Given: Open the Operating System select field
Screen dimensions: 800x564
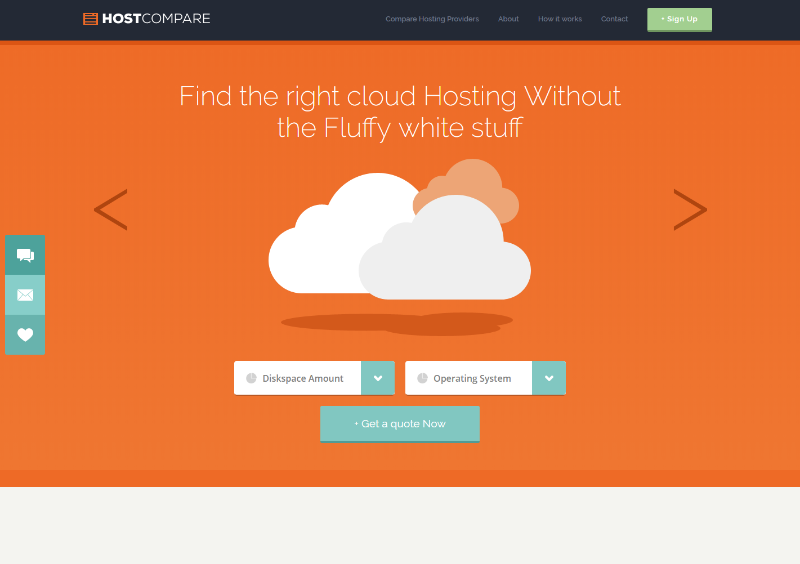Looking at the screenshot, I should 485,378.
